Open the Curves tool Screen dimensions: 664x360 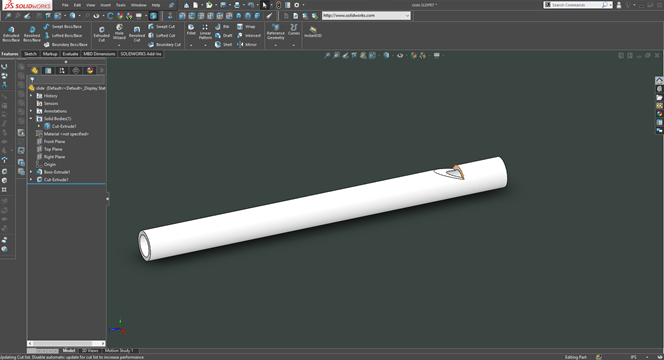(293, 30)
